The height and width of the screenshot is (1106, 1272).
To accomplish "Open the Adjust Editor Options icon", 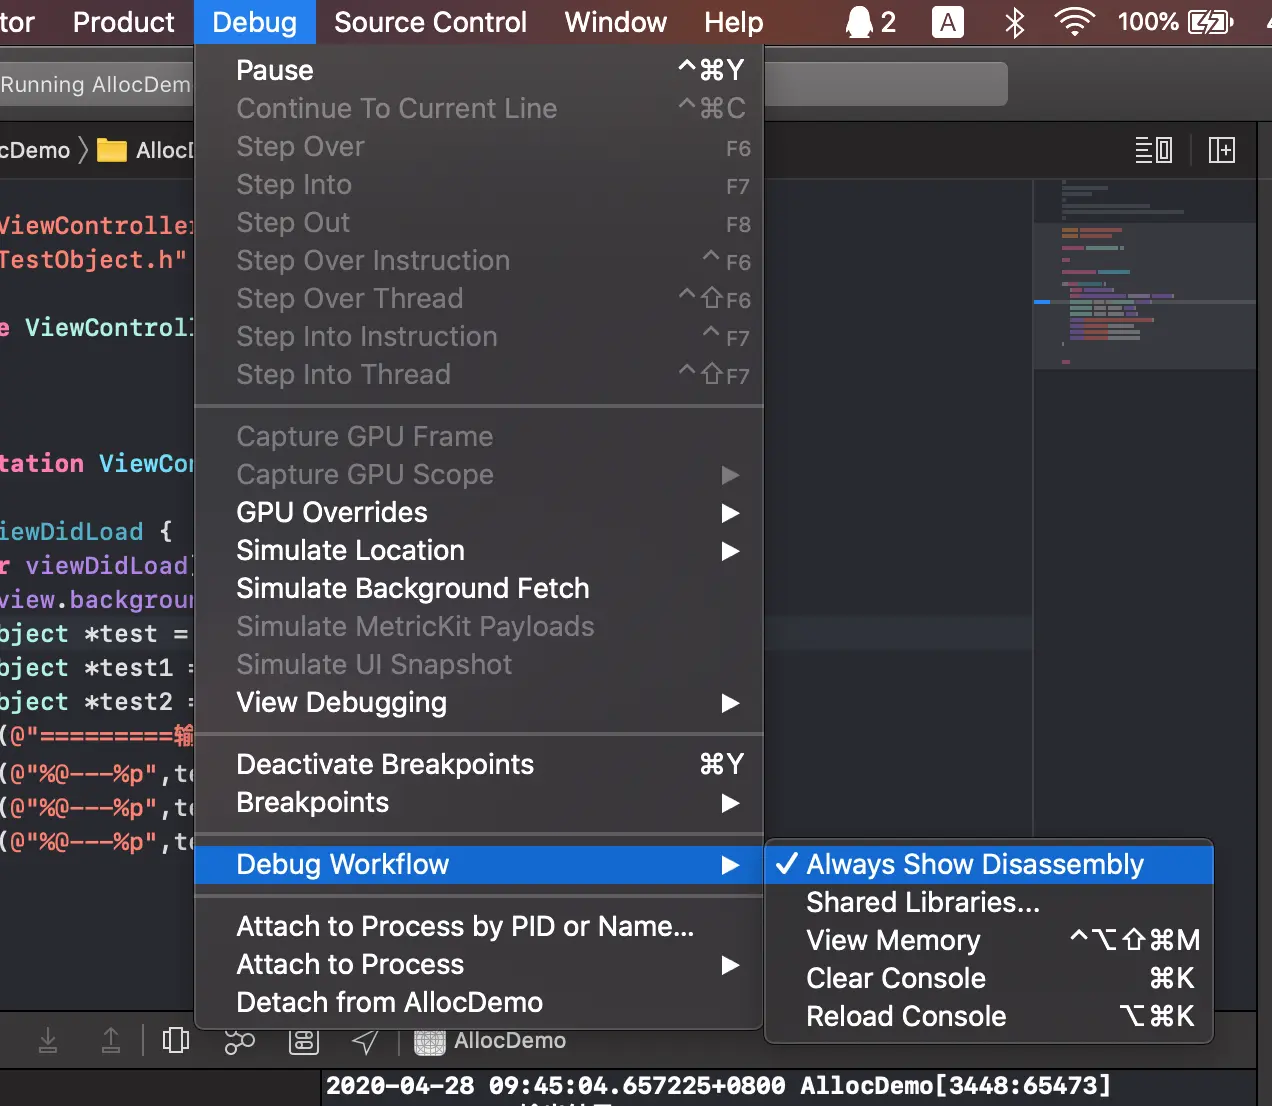I will (x=1154, y=150).
